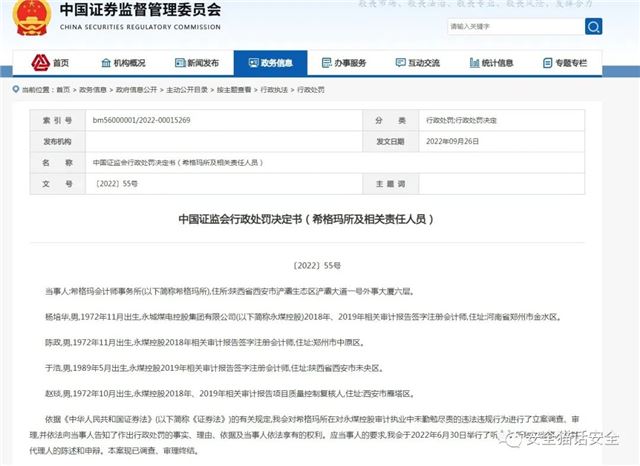Click the bar chart icon beside 统计信息
640x466 pixels.
click(x=474, y=63)
